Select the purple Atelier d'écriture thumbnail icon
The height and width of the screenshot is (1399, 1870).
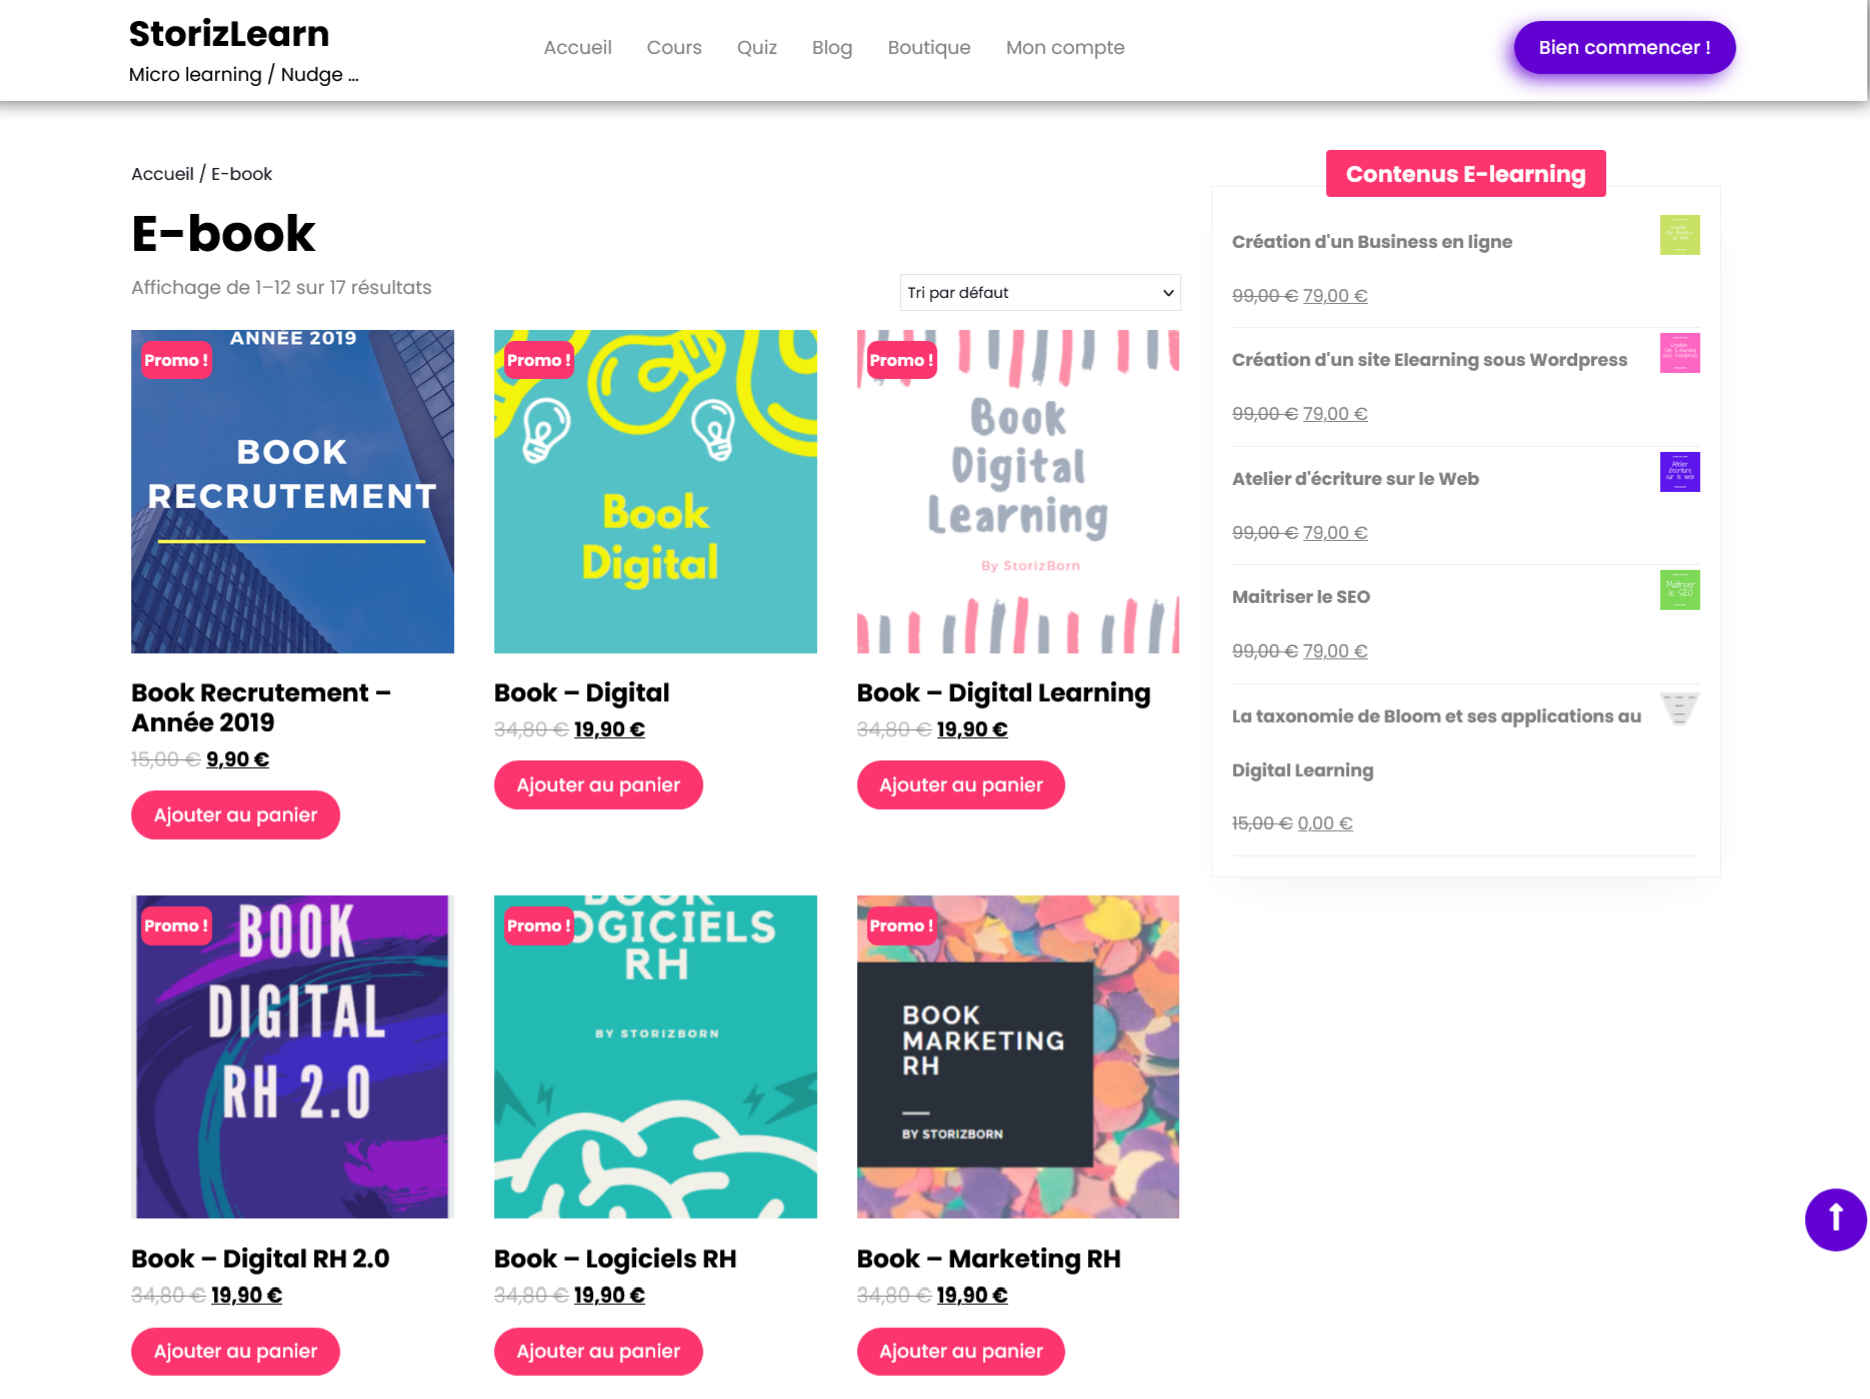(1679, 472)
